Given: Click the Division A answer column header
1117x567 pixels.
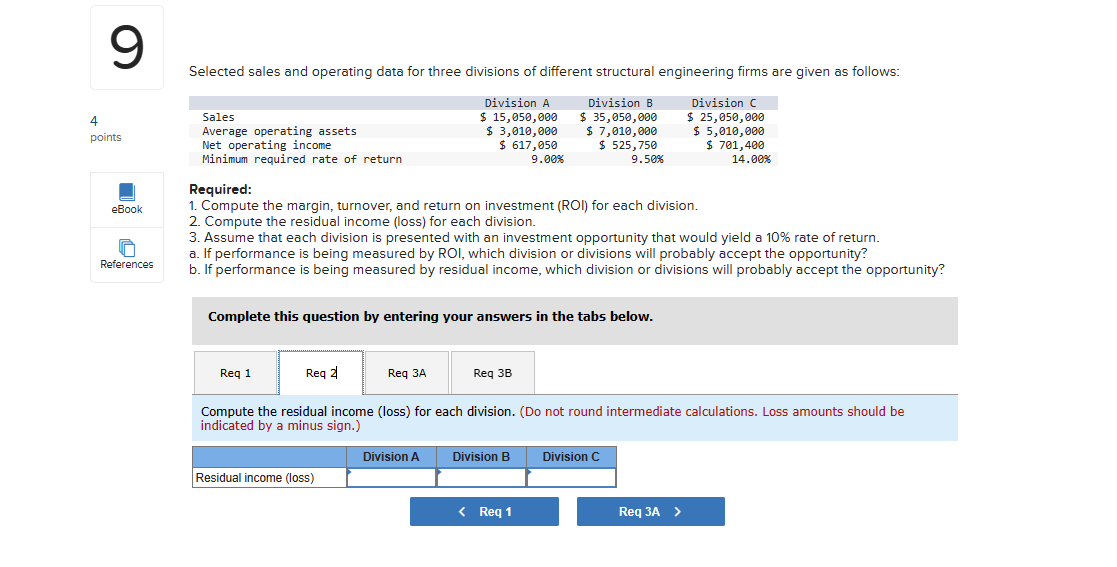Looking at the screenshot, I should (391, 457).
